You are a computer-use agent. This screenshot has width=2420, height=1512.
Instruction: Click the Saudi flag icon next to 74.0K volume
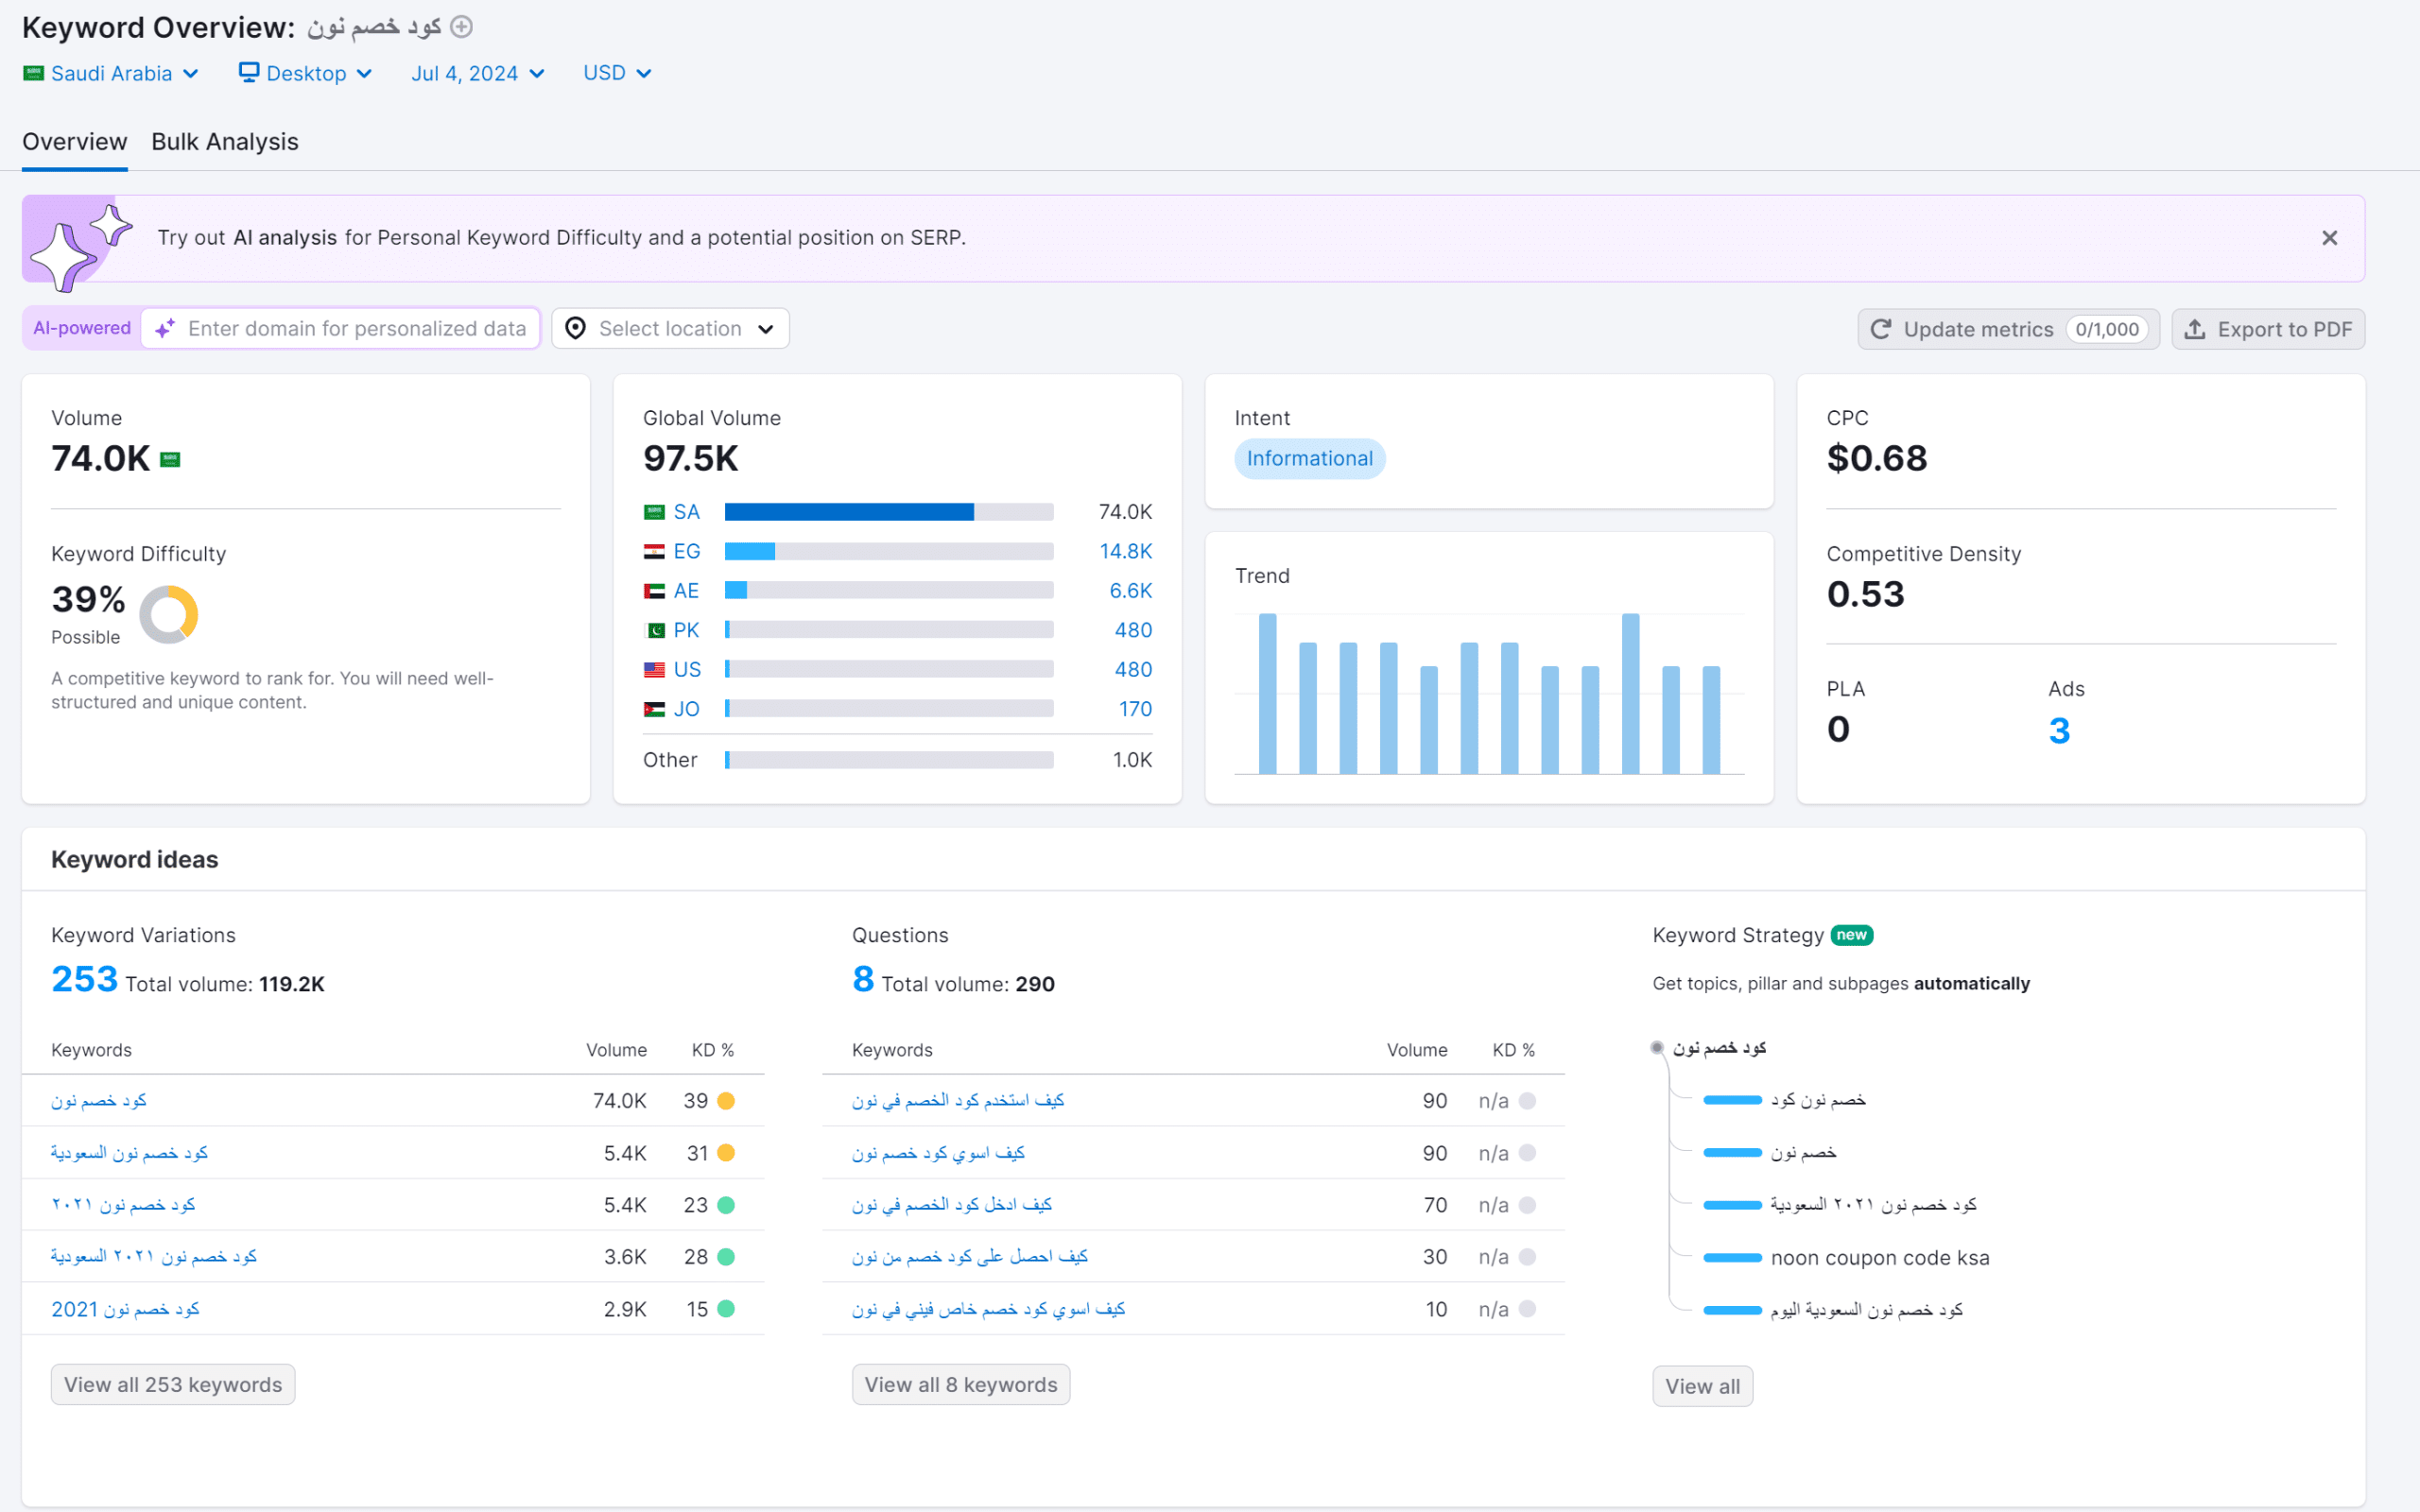pos(170,460)
